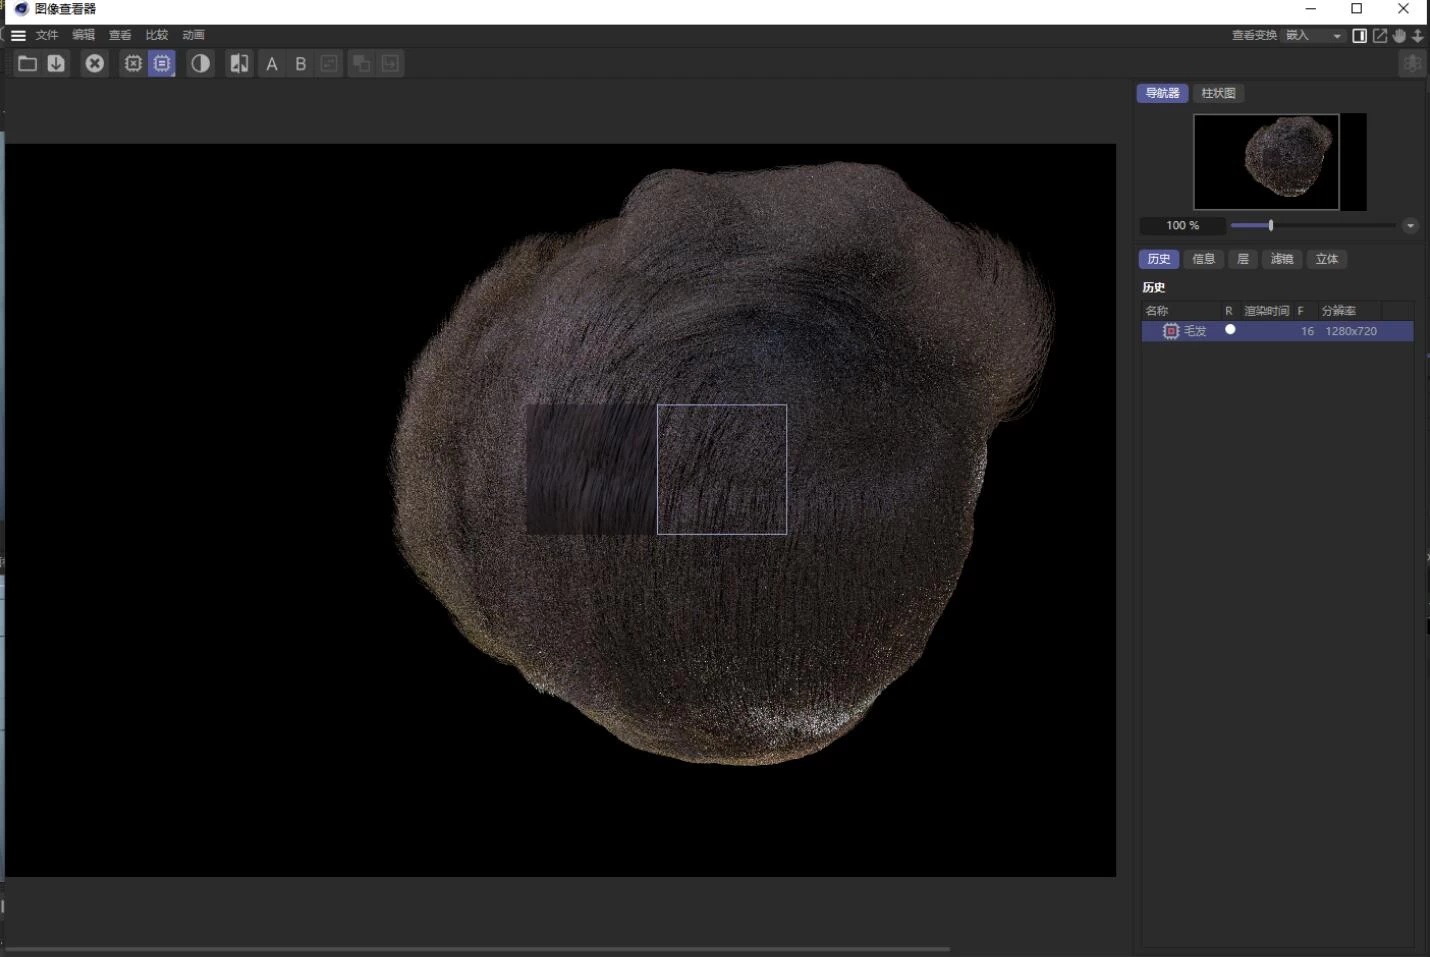Viewport: 1430px width, 957px height.
Task: Click the clear render chip icon
Action: tap(133, 64)
